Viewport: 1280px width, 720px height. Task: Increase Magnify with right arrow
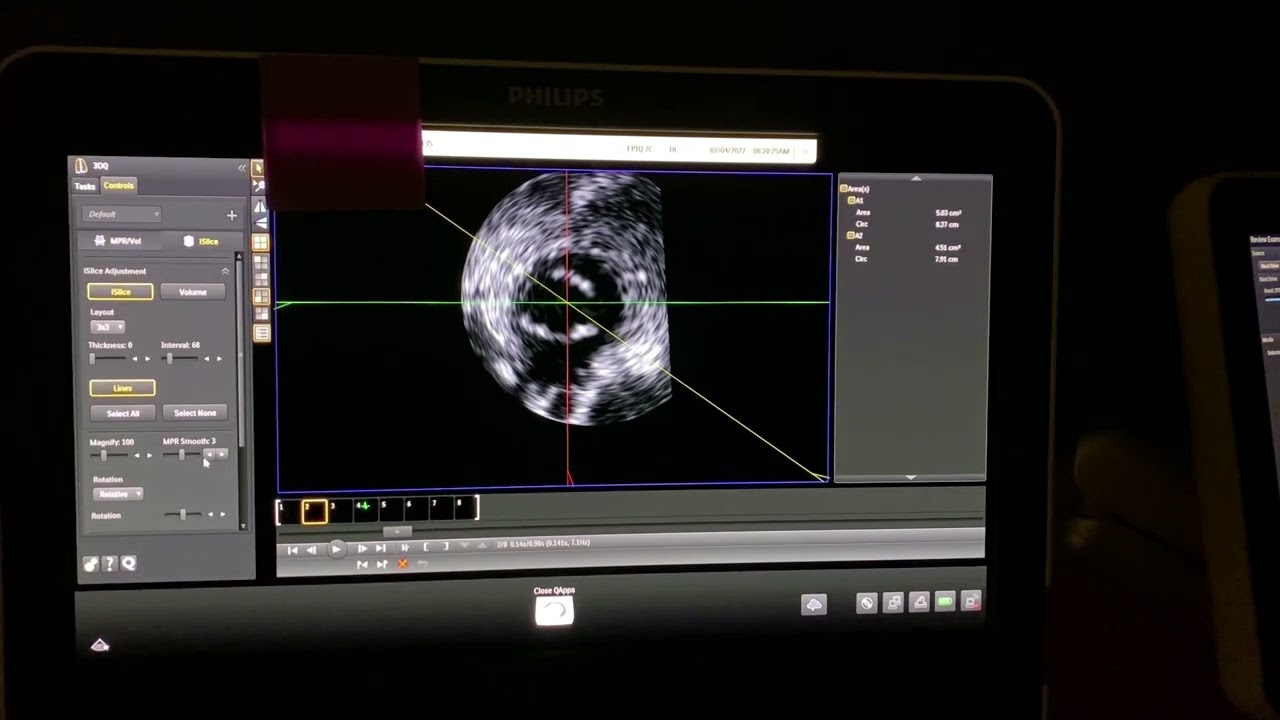[x=150, y=454]
